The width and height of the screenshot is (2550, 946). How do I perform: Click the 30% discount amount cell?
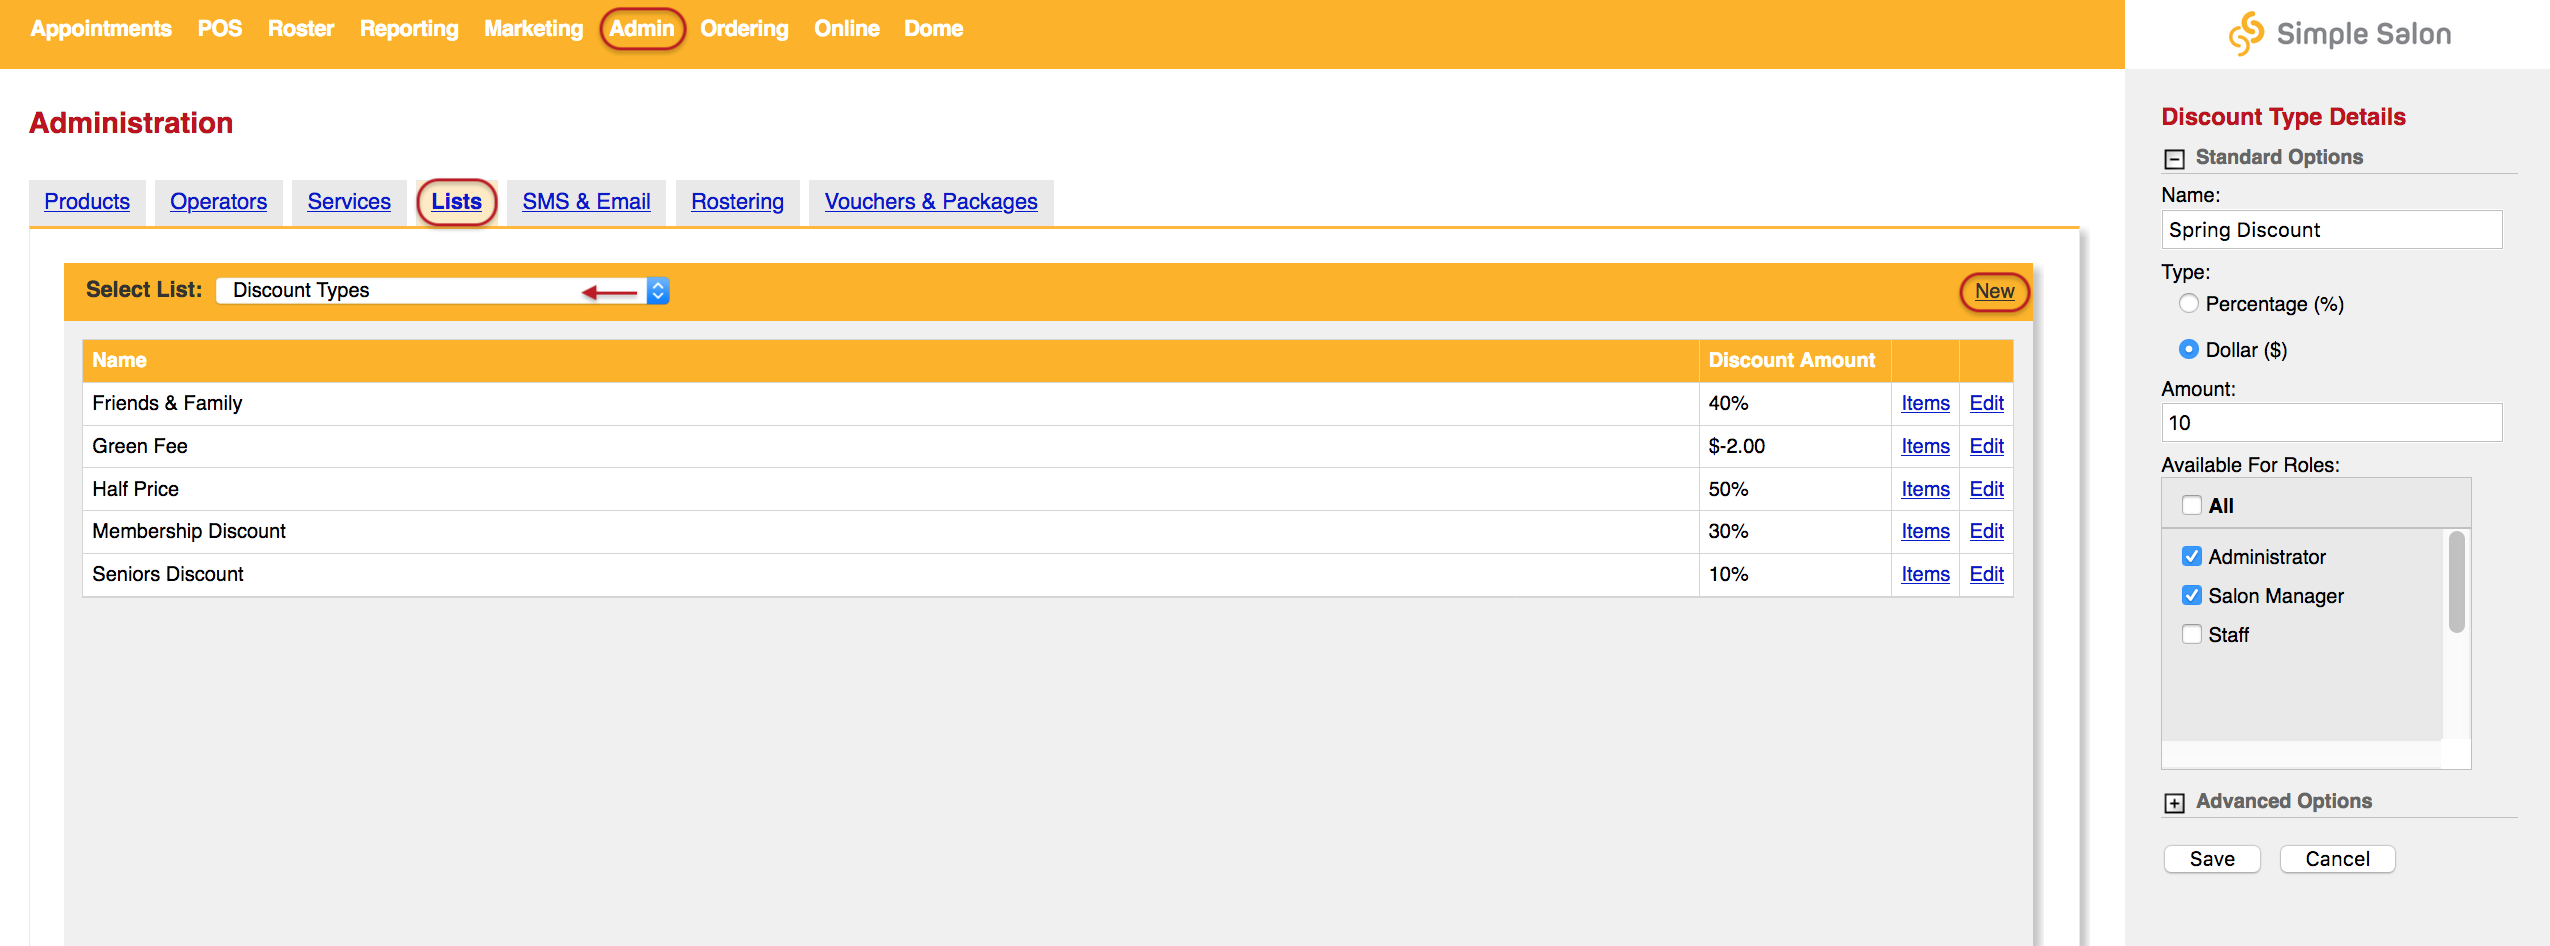(x=1794, y=531)
